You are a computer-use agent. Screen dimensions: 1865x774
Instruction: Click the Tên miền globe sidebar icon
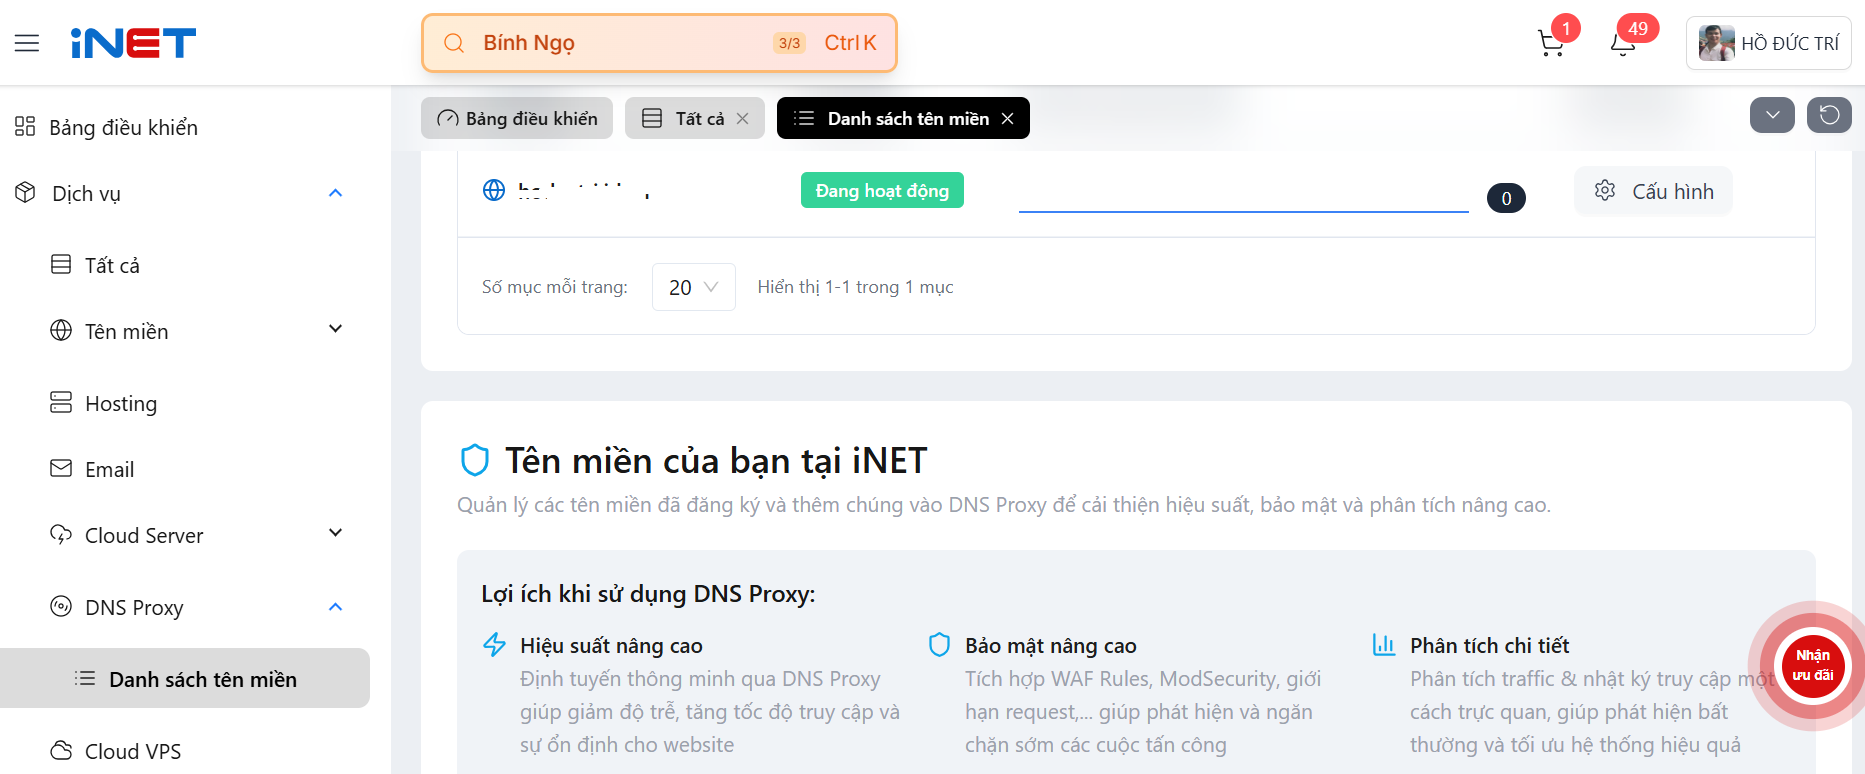point(61,330)
